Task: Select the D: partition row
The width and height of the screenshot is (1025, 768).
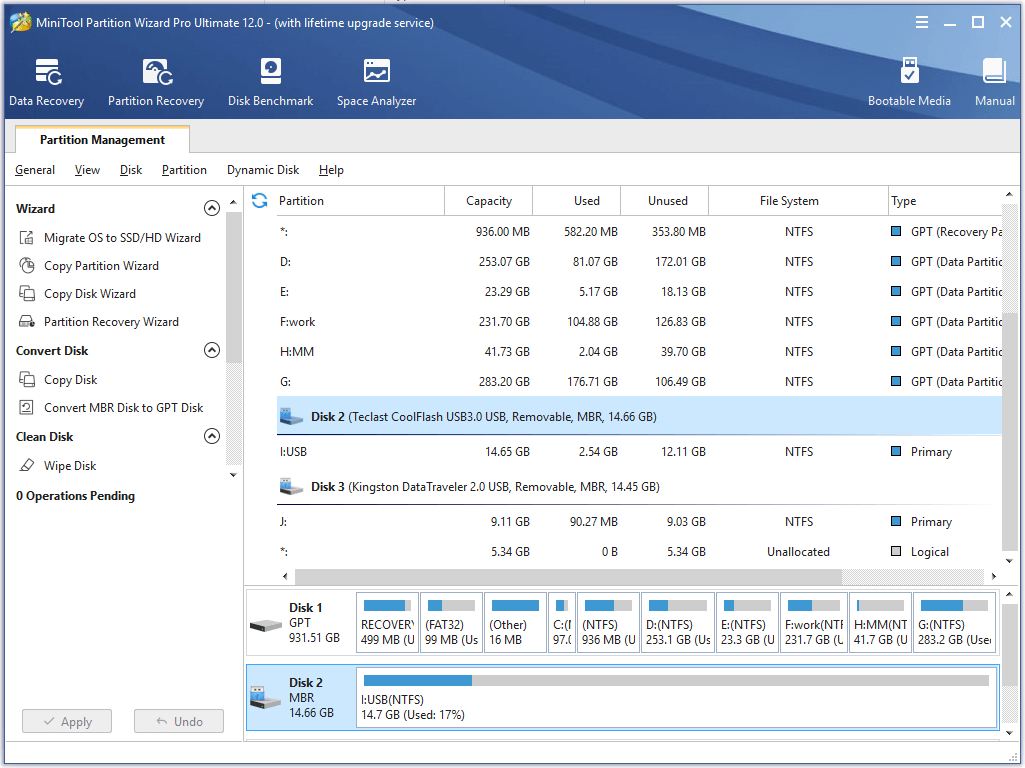Action: click(639, 261)
